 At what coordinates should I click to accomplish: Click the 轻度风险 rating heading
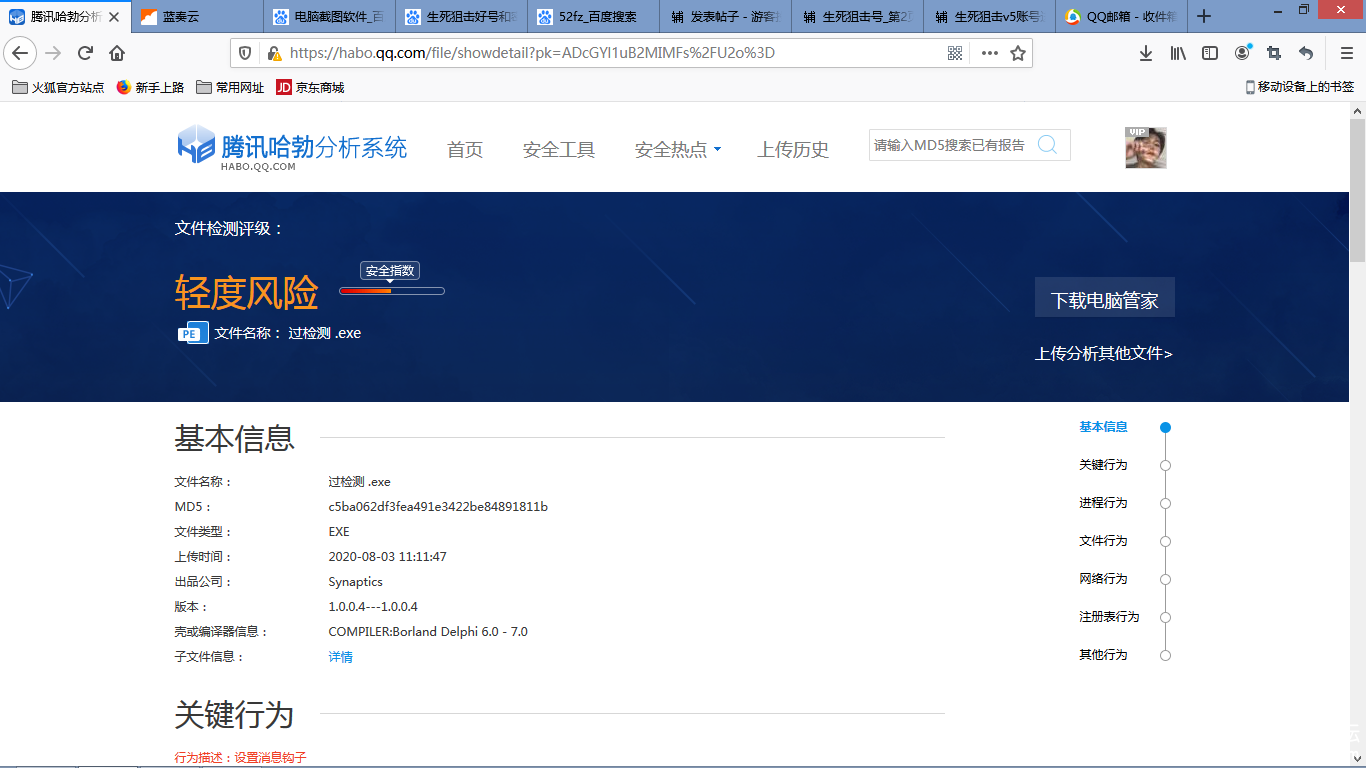[x=246, y=292]
